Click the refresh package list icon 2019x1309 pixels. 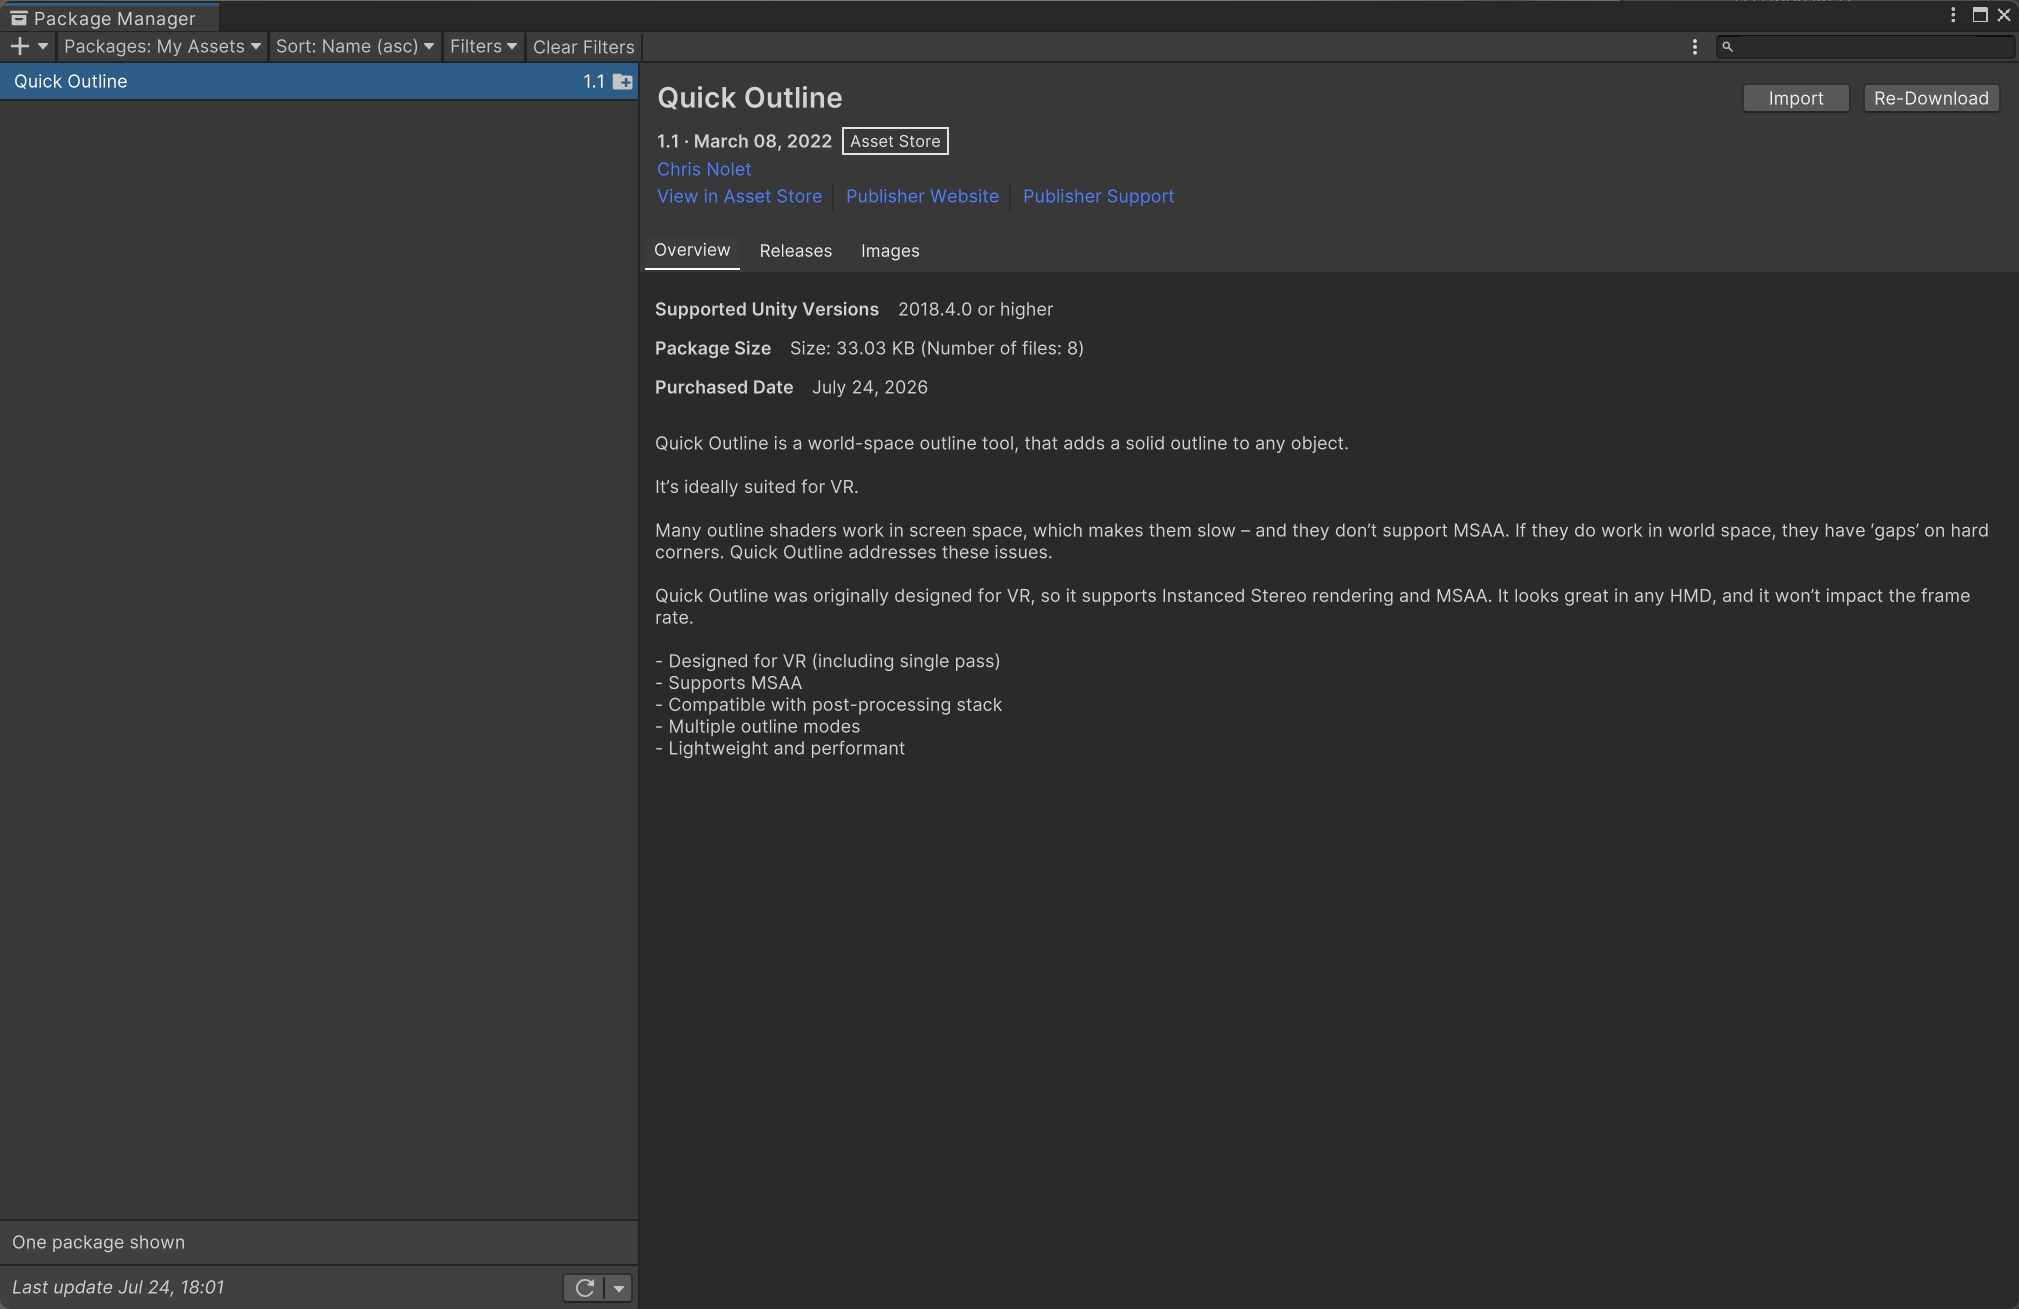coord(585,1288)
